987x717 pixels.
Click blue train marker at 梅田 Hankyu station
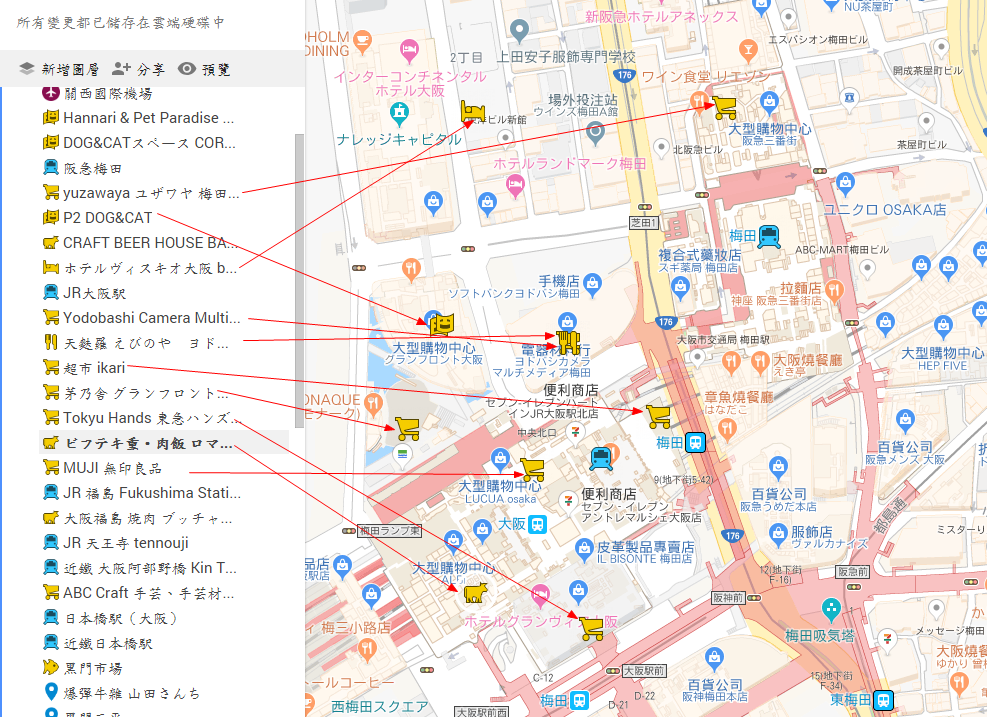tap(769, 237)
